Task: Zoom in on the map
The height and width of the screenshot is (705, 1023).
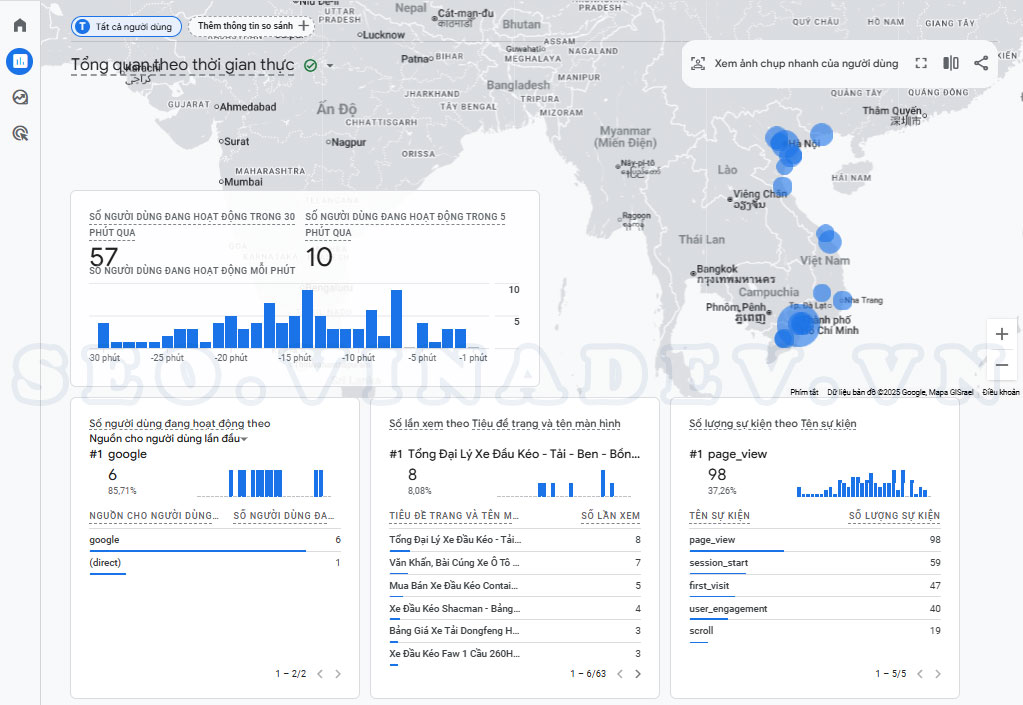Action: click(x=1002, y=334)
